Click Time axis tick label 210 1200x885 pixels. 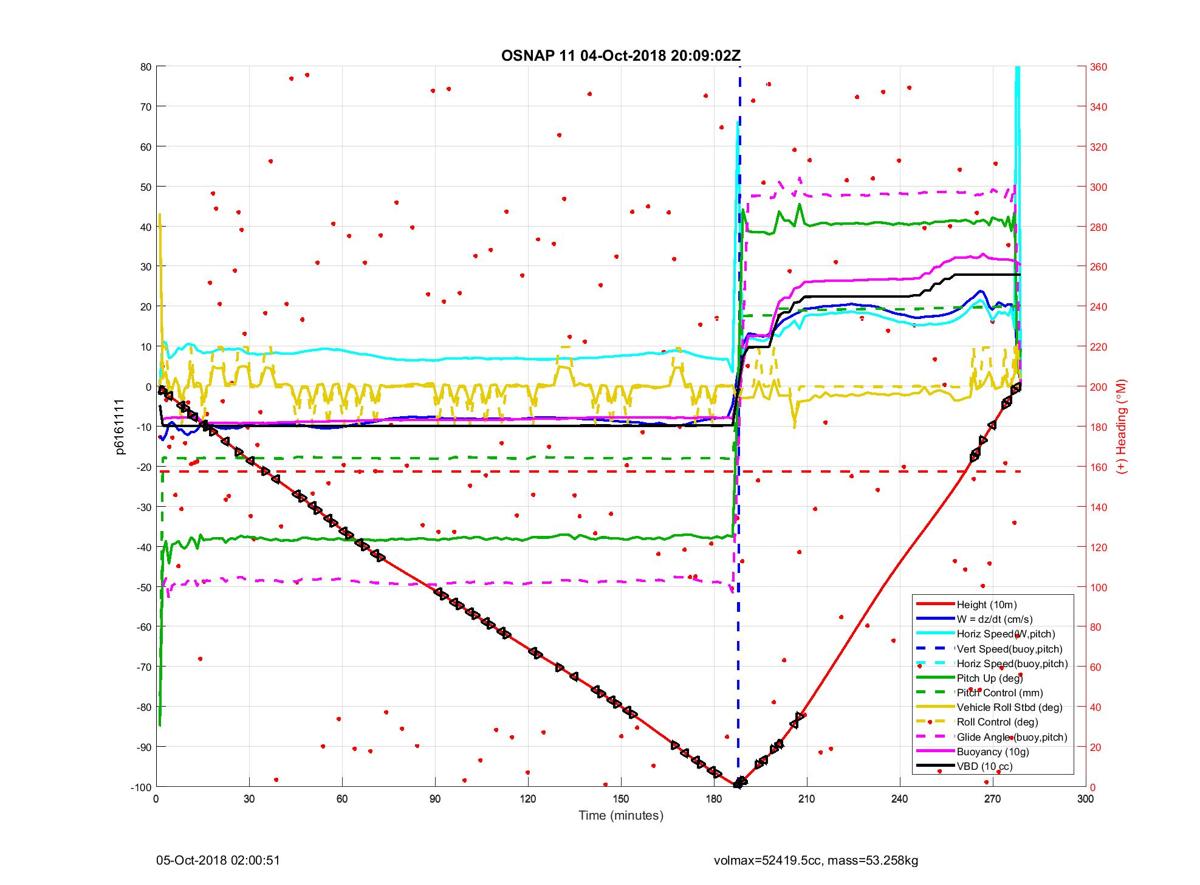click(806, 799)
